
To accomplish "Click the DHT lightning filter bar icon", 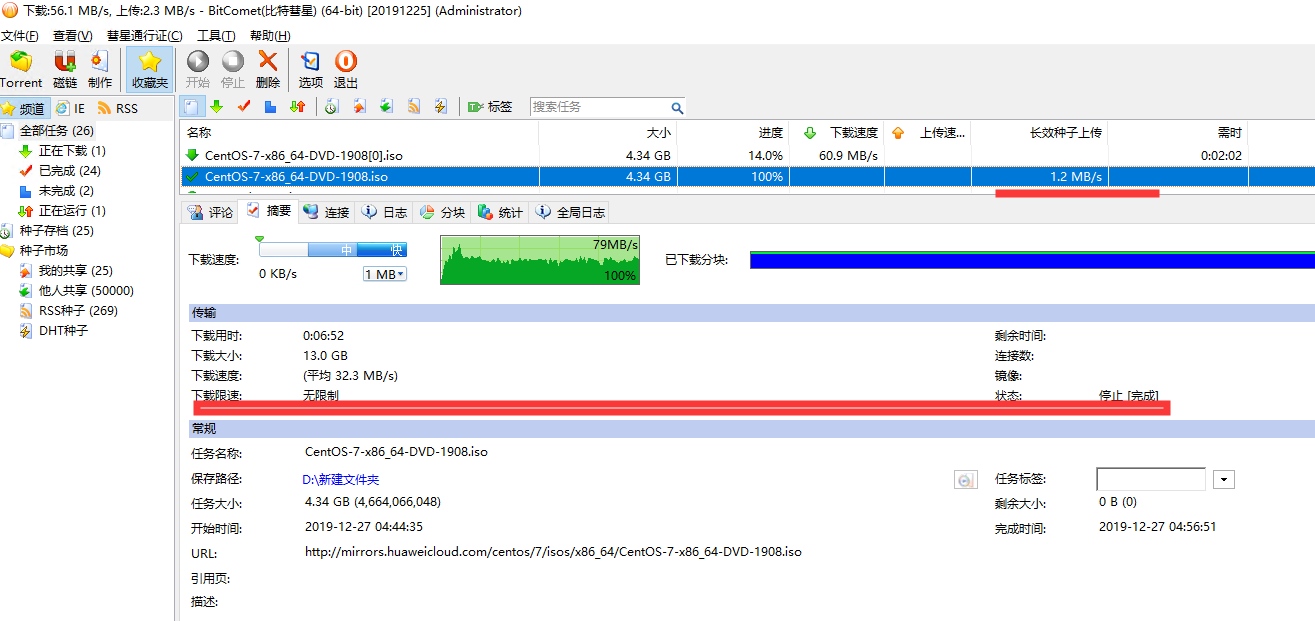I will click(x=440, y=106).
